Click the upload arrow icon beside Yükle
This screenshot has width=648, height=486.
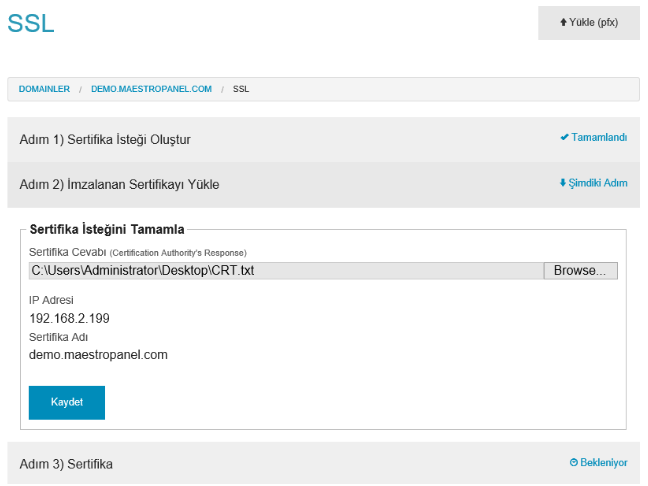[x=563, y=22]
